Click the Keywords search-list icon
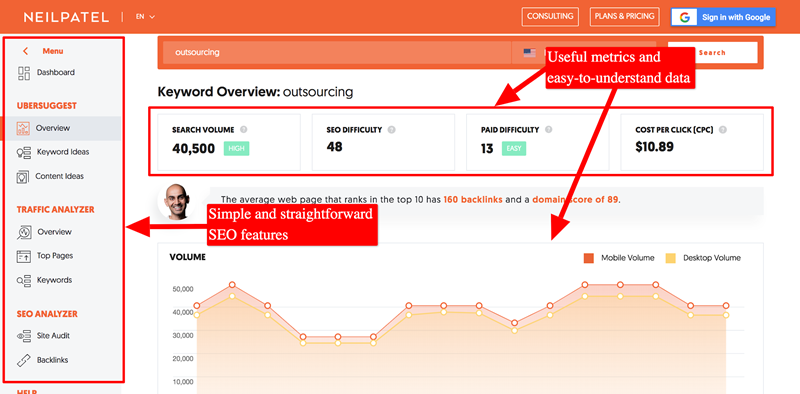Image resolution: width=800 pixels, height=394 pixels. point(23,280)
